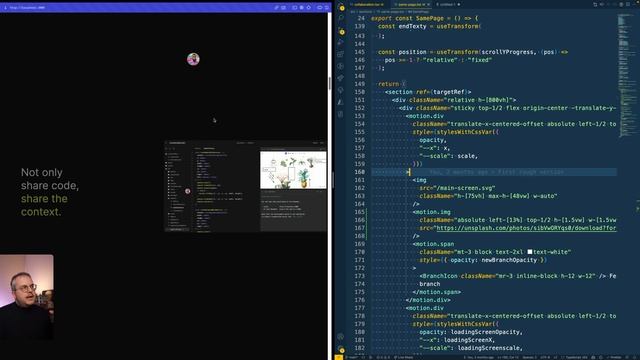Screen dimensions: 640x360
Task: Switch to the first editor tab
Action: 369,4
